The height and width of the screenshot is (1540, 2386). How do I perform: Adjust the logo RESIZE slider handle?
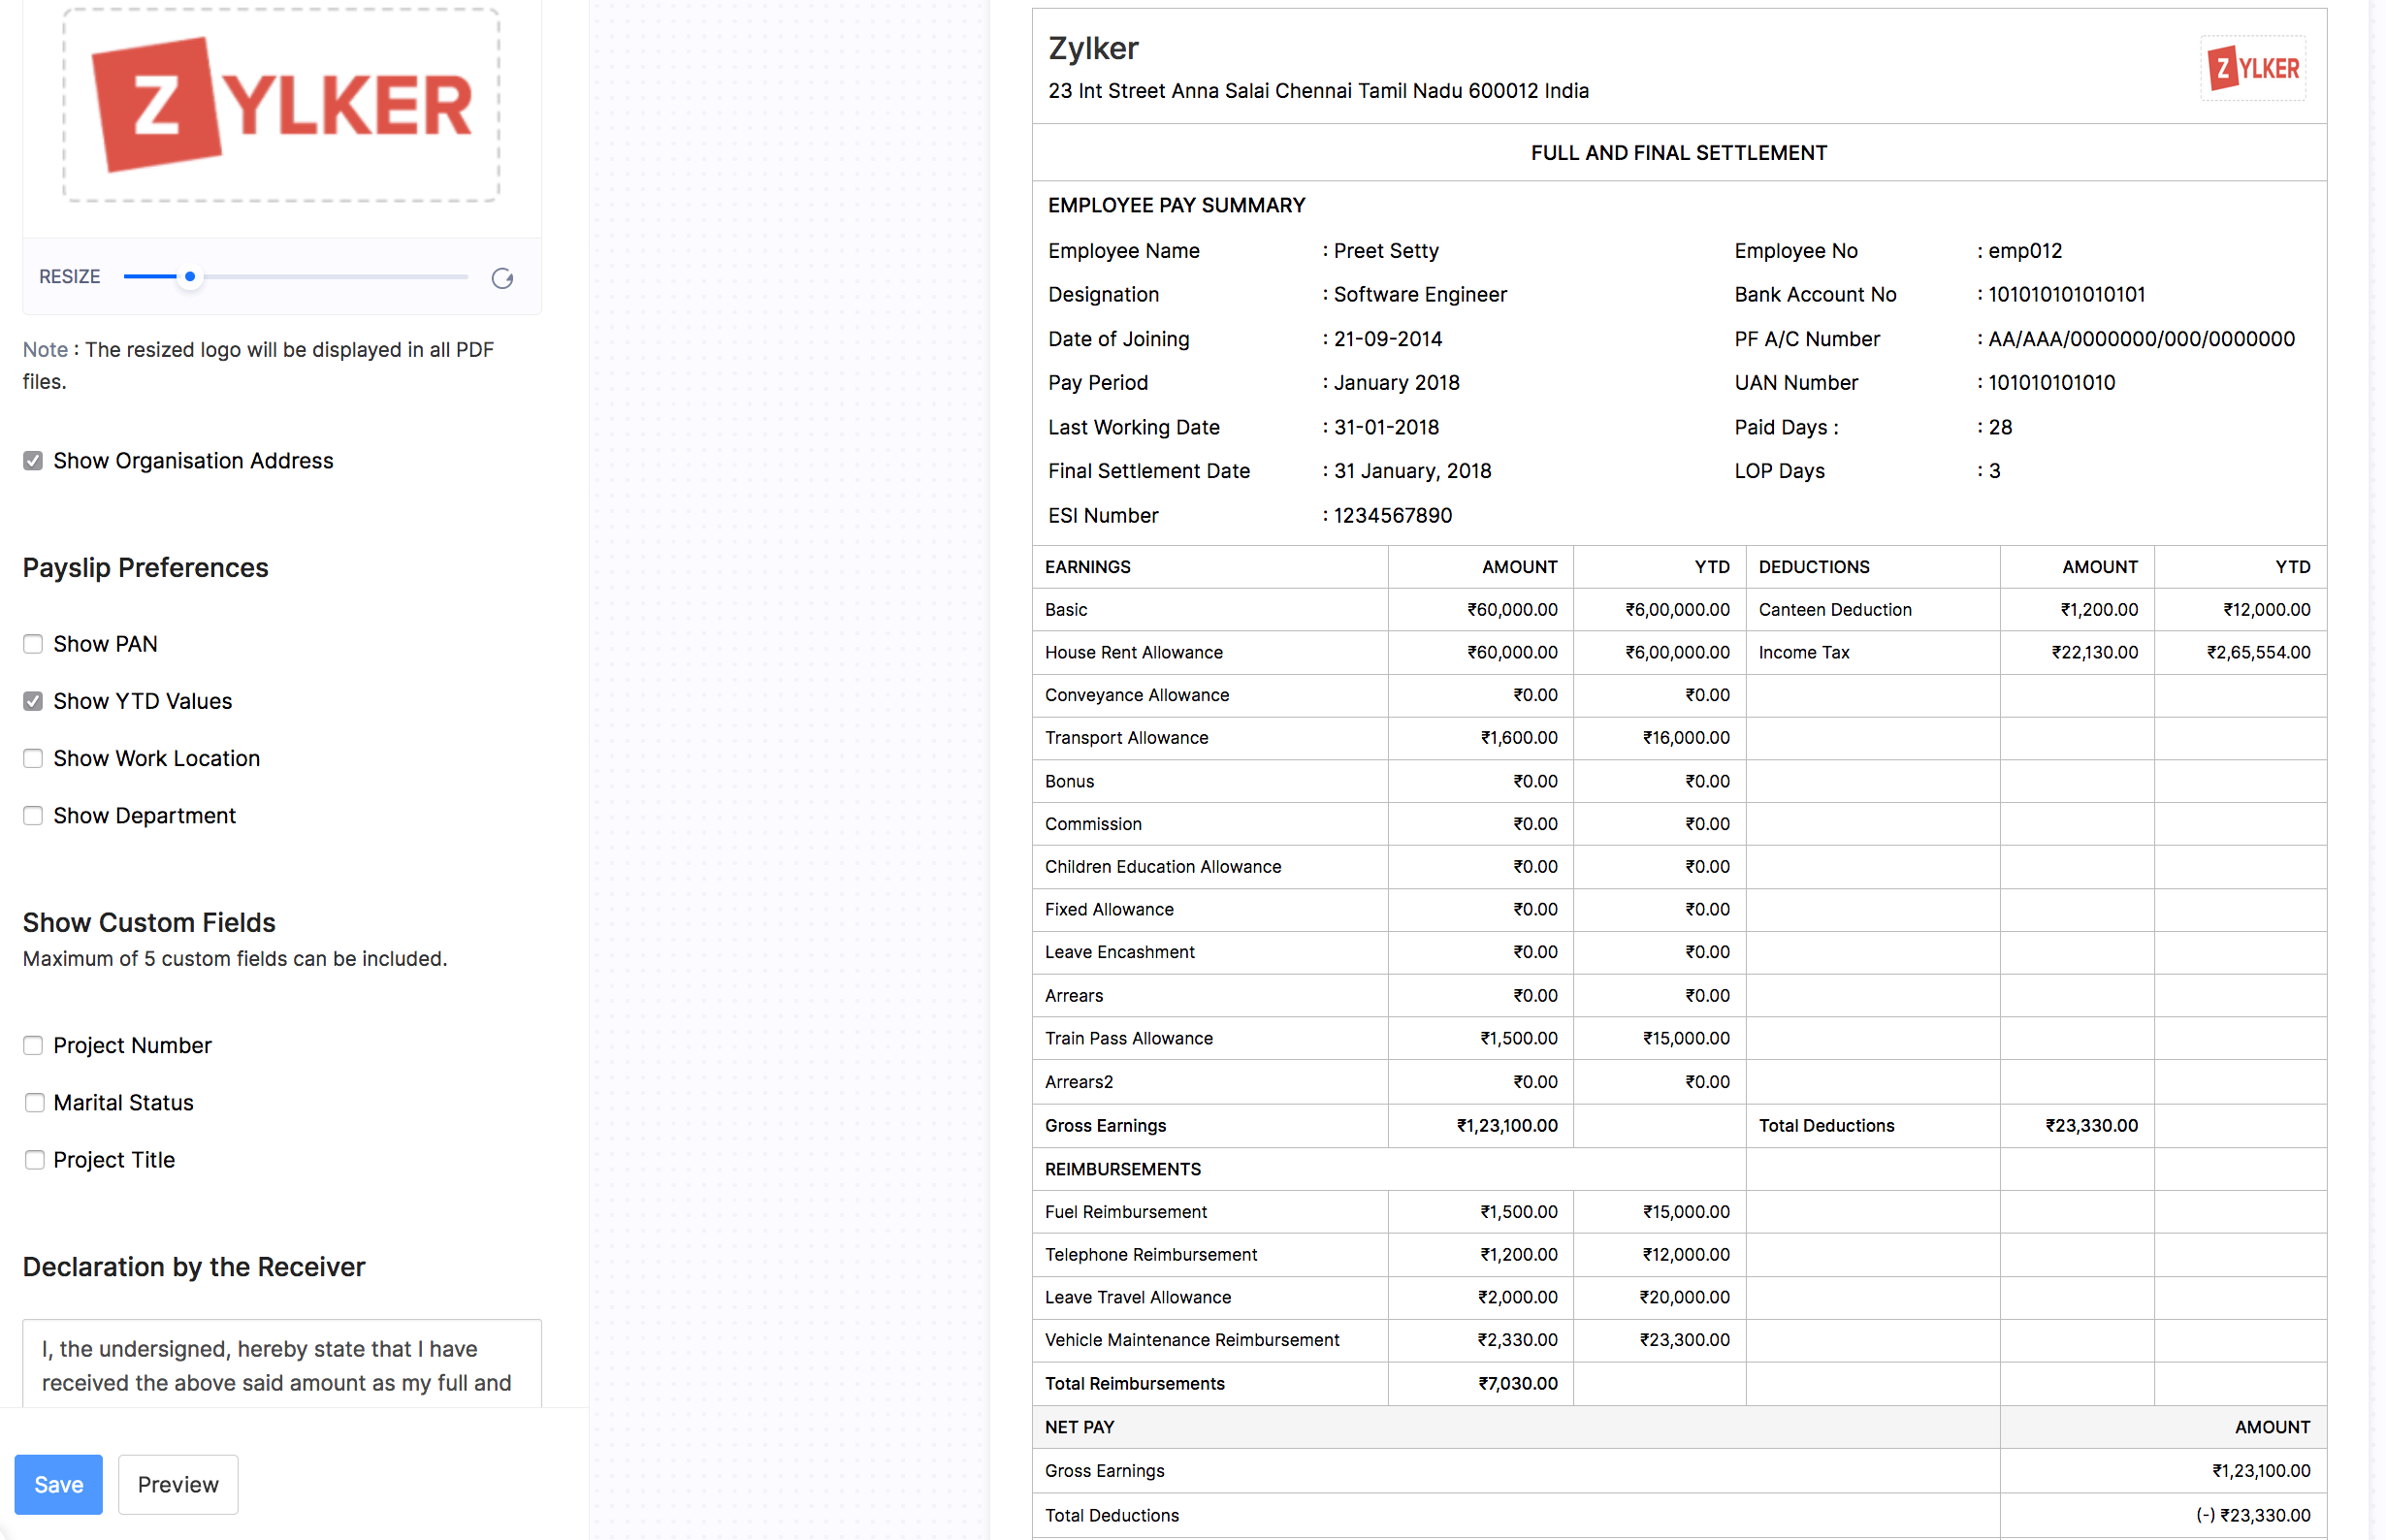click(x=190, y=277)
